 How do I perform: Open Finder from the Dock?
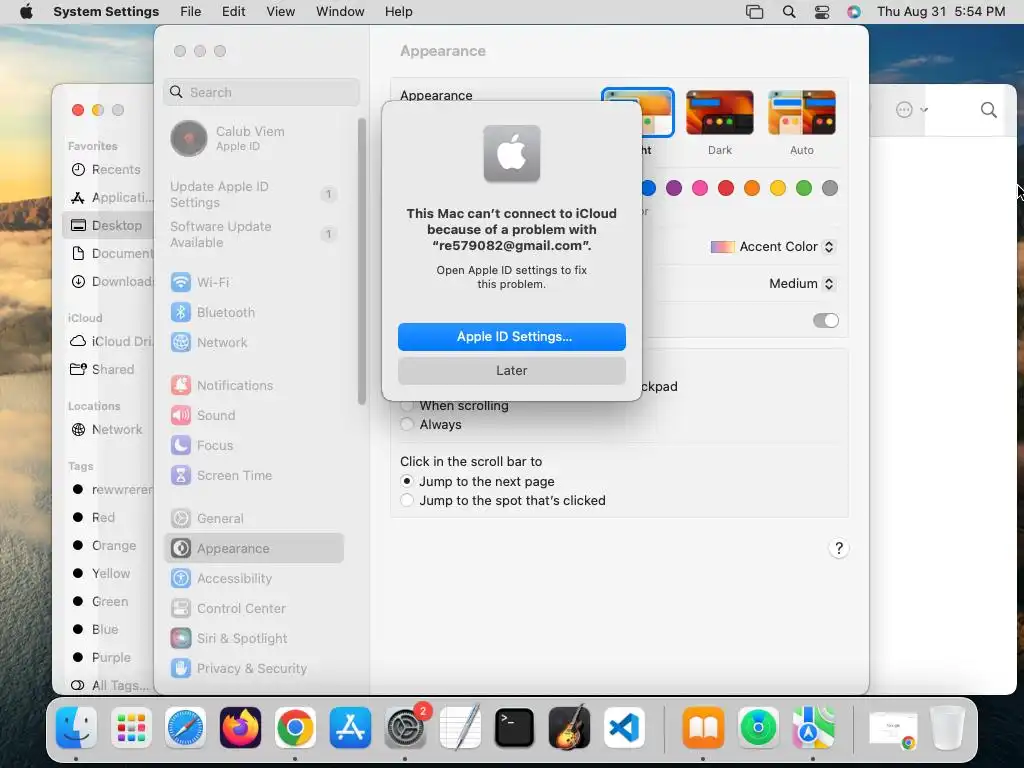point(76,728)
